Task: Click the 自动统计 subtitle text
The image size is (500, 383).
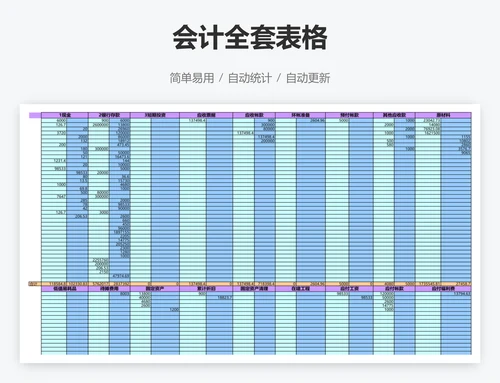Action: coord(250,78)
